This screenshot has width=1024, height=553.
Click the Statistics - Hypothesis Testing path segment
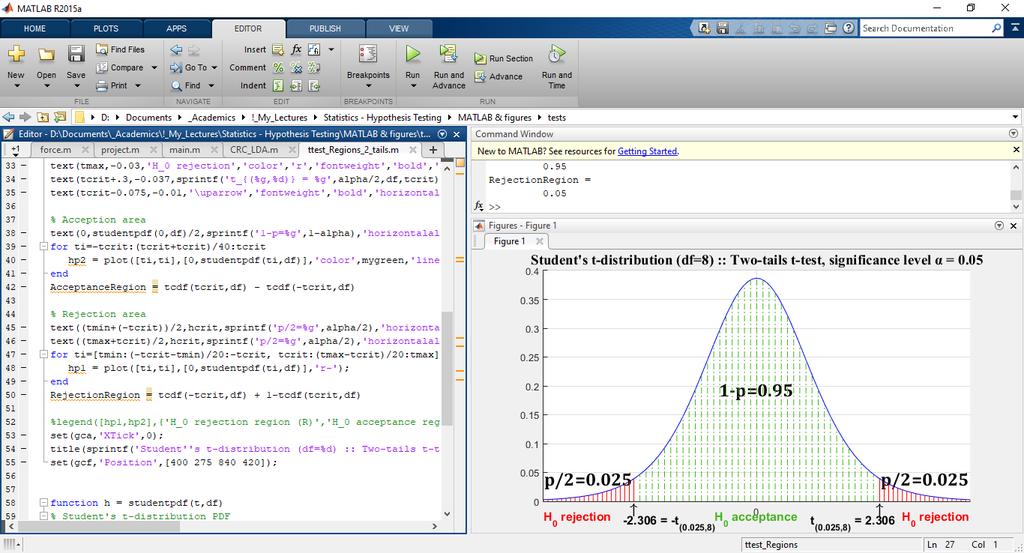[382, 118]
